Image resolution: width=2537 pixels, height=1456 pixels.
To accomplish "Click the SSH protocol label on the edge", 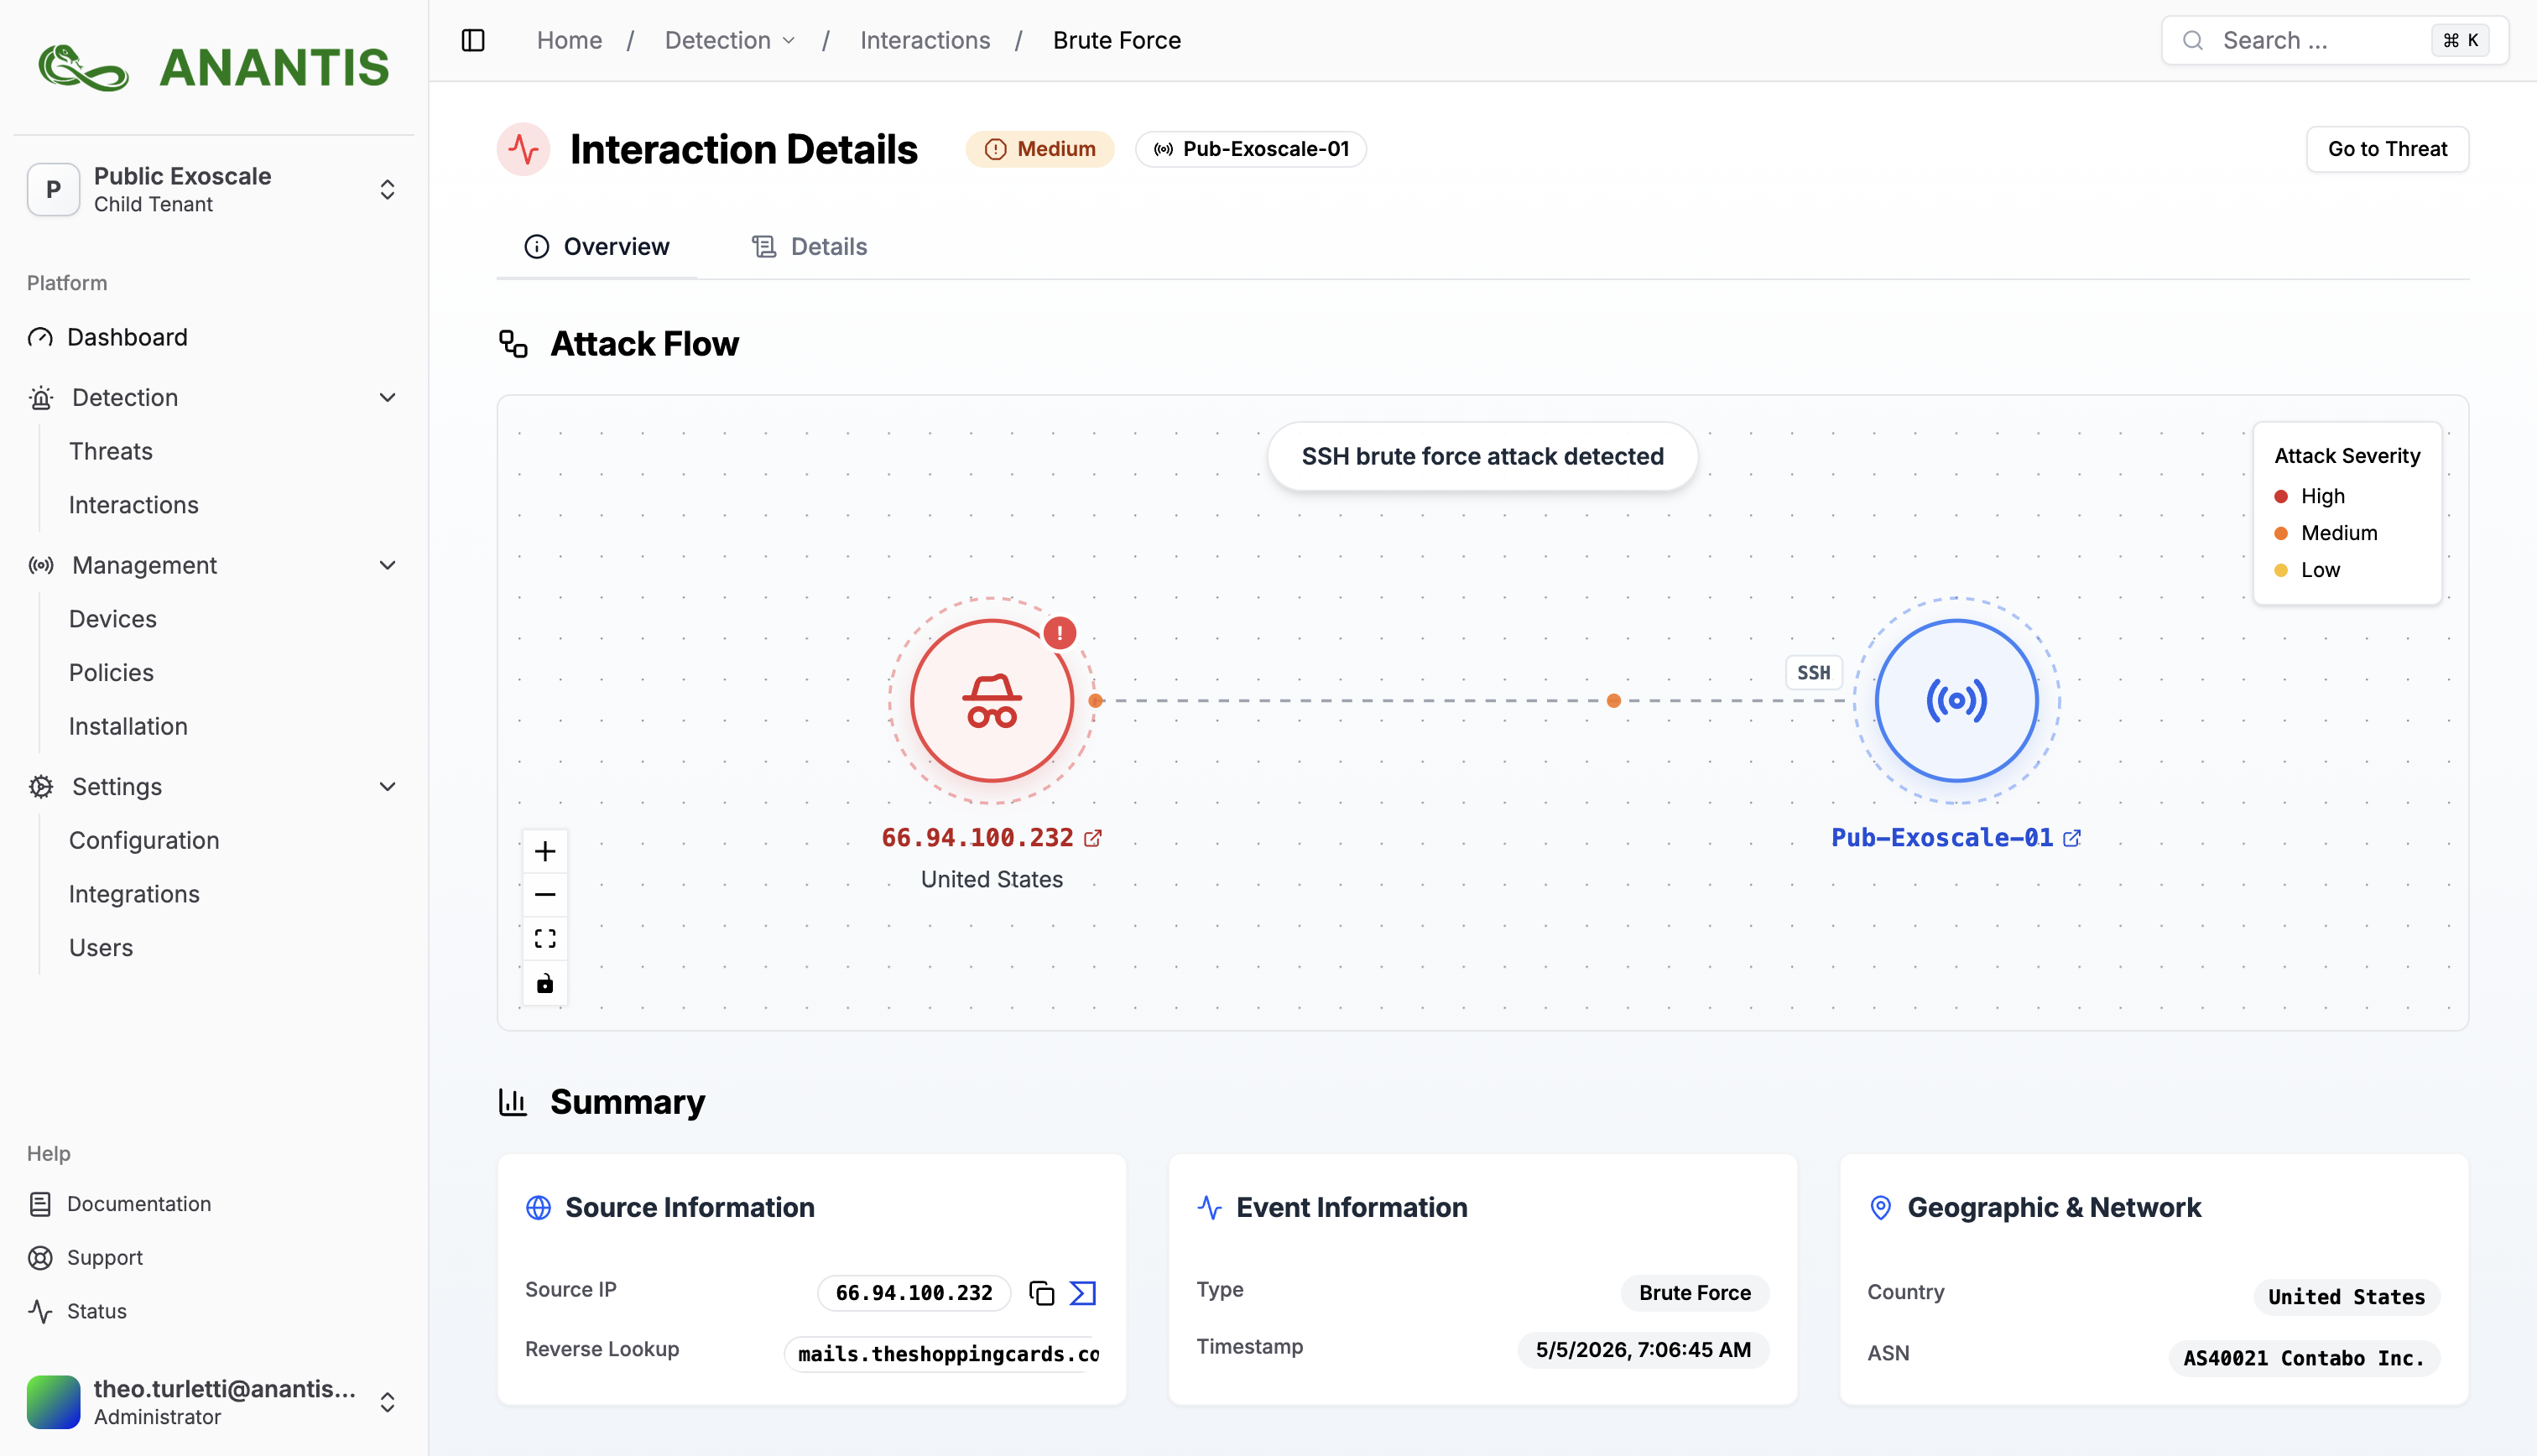I will [1813, 673].
